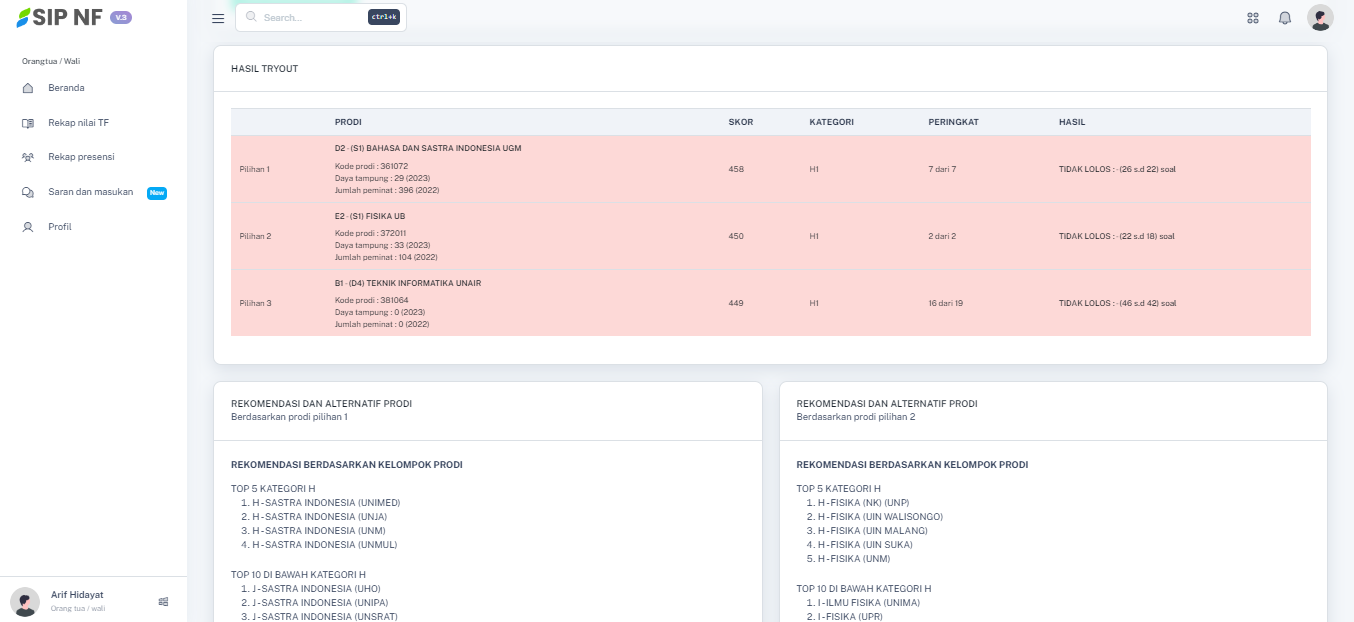Screen dimensions: 1354x622
Task: Click the v.3 version badge
Action: pyautogui.click(x=121, y=18)
